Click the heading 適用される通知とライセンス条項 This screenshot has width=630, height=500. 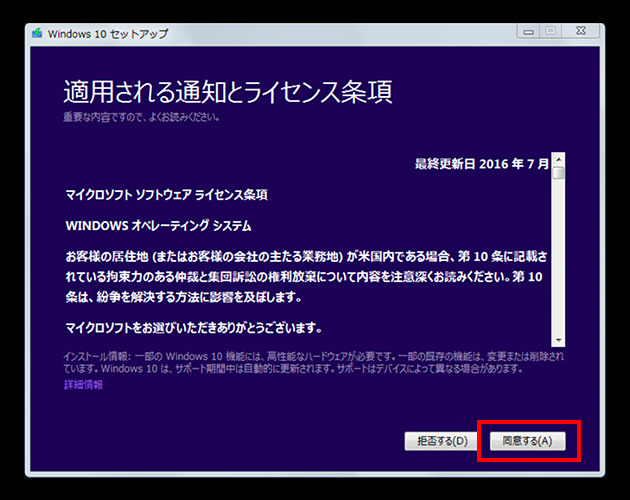click(x=228, y=92)
